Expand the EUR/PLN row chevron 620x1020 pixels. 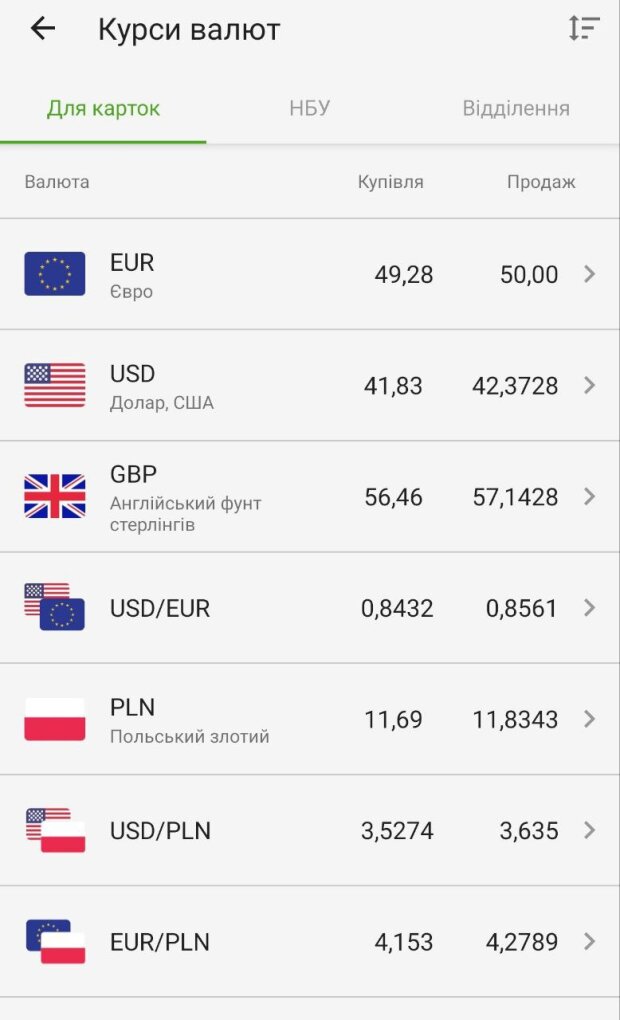(589, 941)
